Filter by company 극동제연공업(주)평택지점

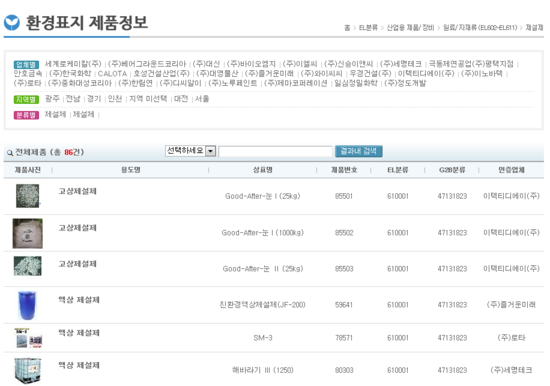tap(471, 64)
